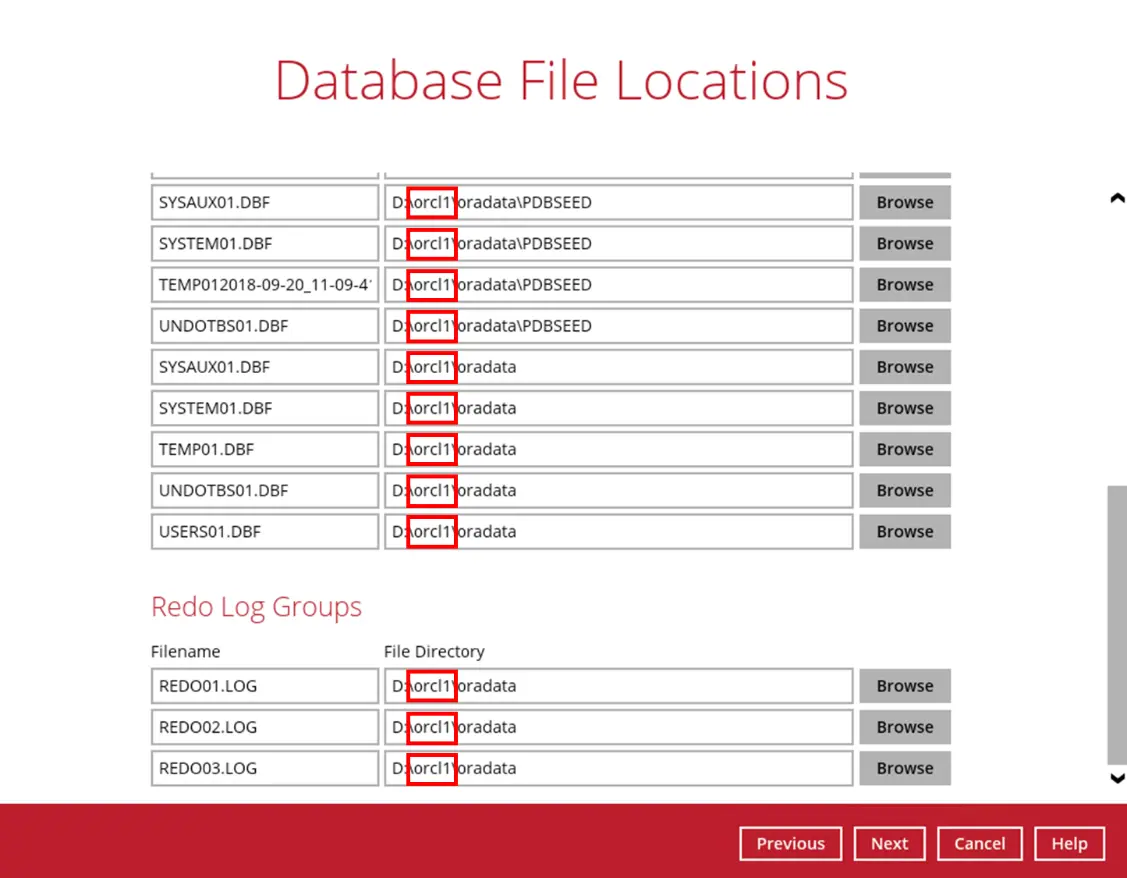Browse for TEMP01.DBF oradata directory
The width and height of the screenshot is (1127, 878).
903,449
